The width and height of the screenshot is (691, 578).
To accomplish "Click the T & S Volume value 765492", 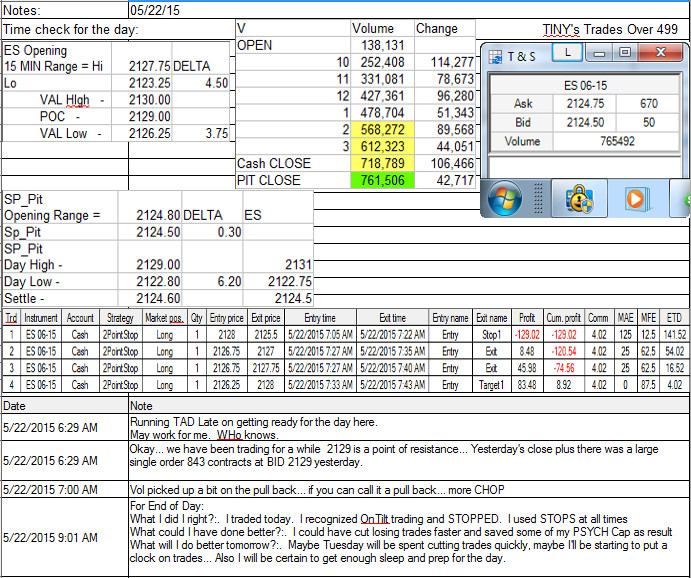I will click(617, 141).
